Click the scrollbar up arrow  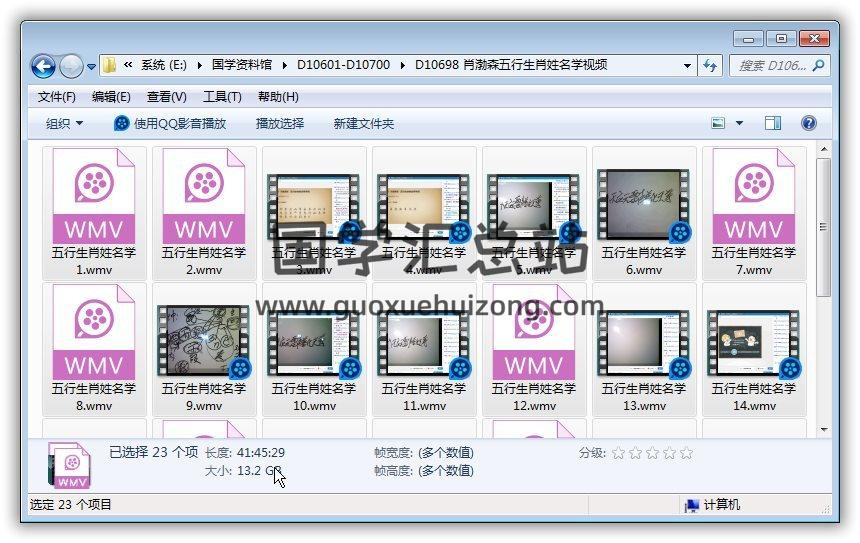pos(823,149)
